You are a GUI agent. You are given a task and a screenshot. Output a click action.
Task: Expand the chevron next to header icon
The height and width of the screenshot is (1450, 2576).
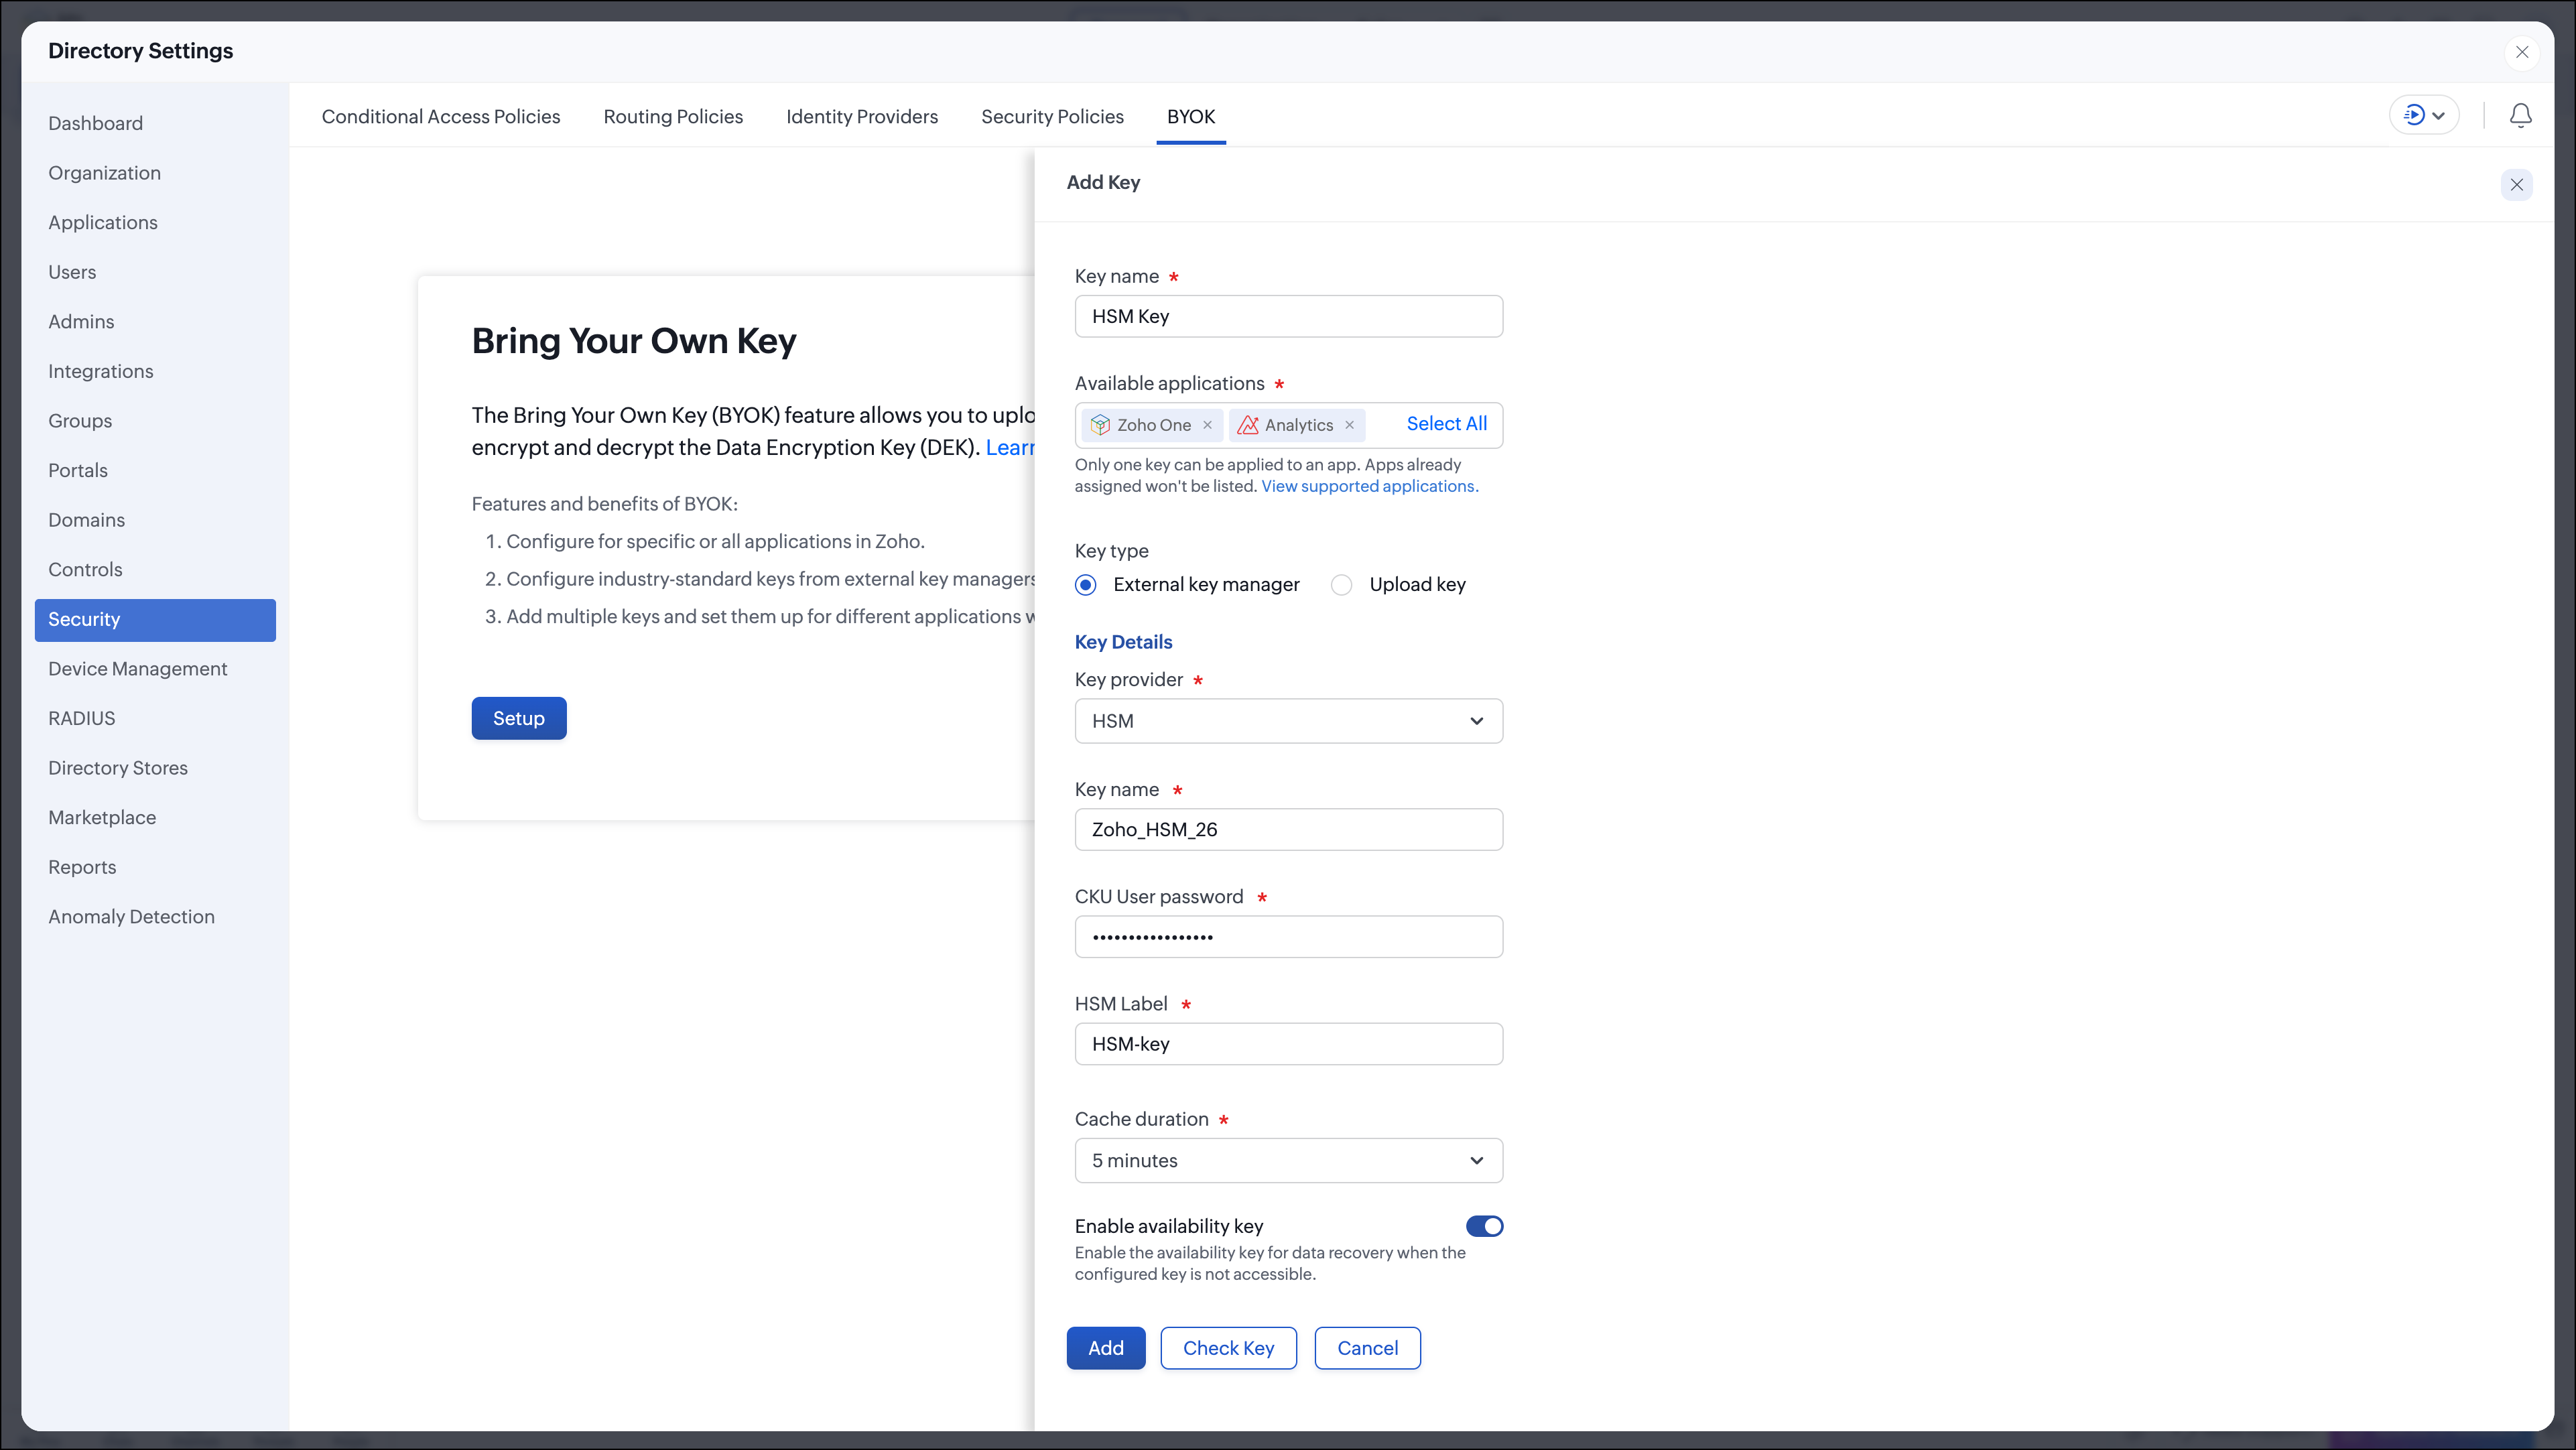tap(2439, 116)
